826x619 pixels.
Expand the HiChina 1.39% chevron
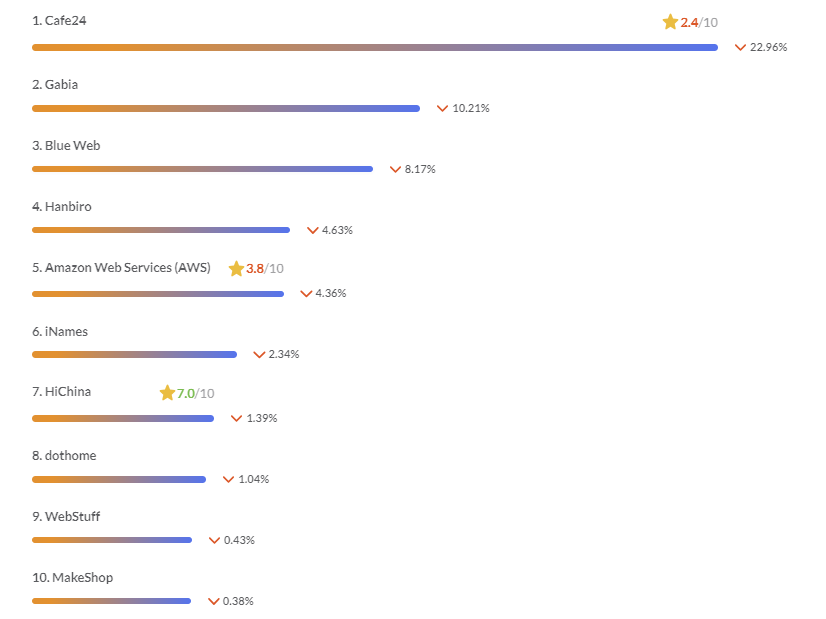tap(237, 418)
